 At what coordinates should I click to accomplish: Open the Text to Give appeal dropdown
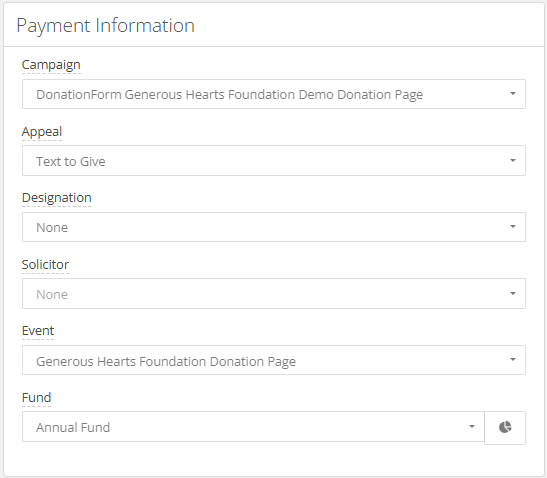[274, 161]
